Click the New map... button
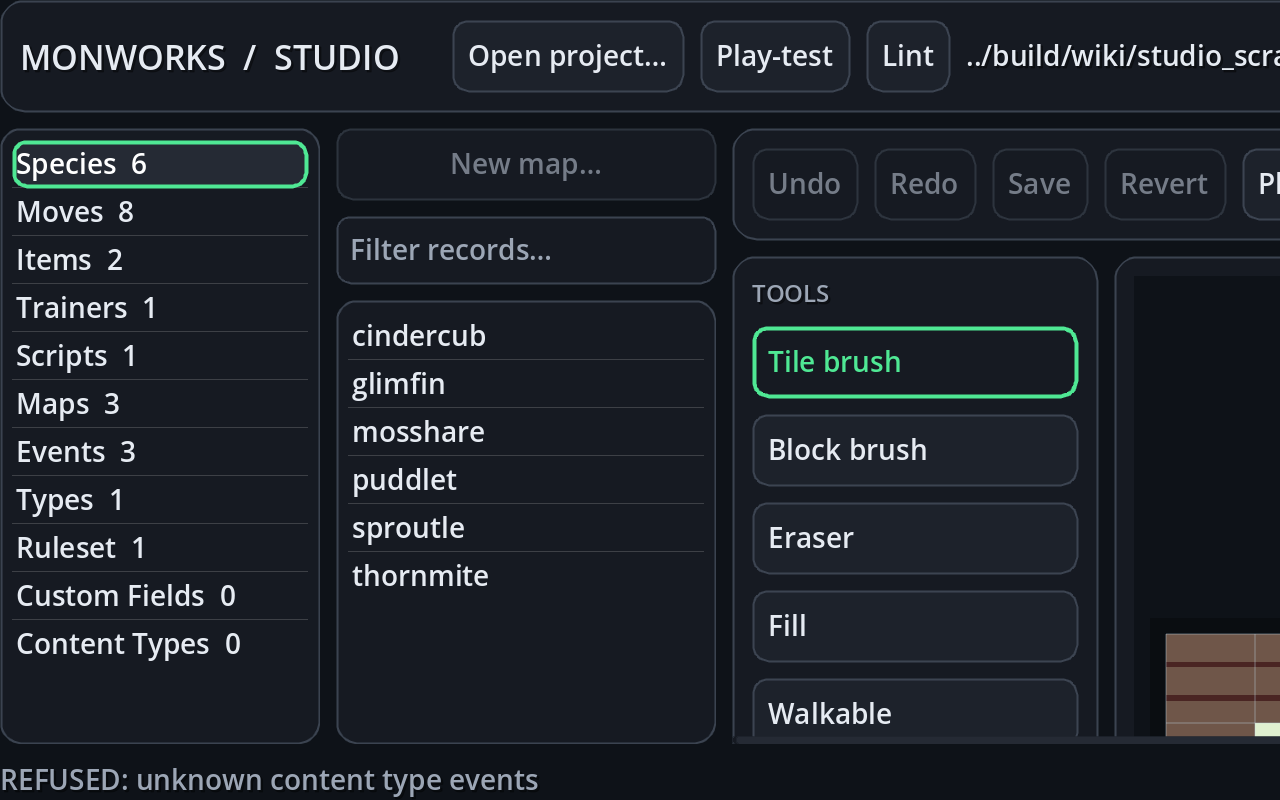 (526, 164)
